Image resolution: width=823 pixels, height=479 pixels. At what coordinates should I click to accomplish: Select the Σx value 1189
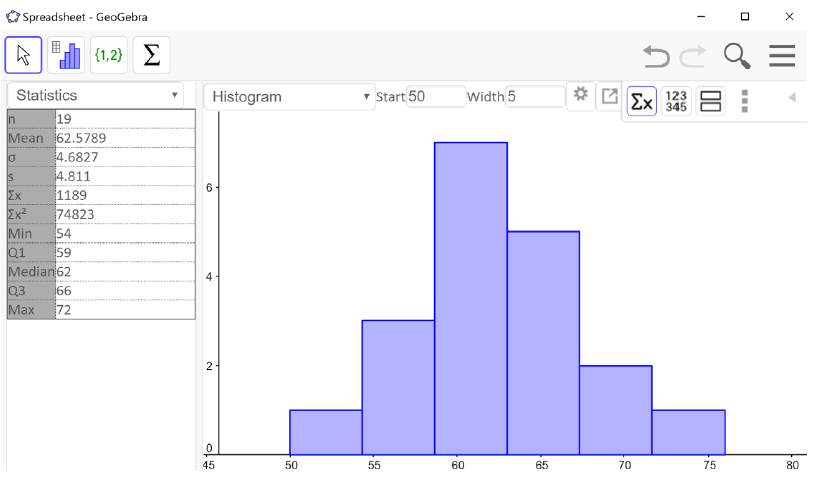point(71,195)
